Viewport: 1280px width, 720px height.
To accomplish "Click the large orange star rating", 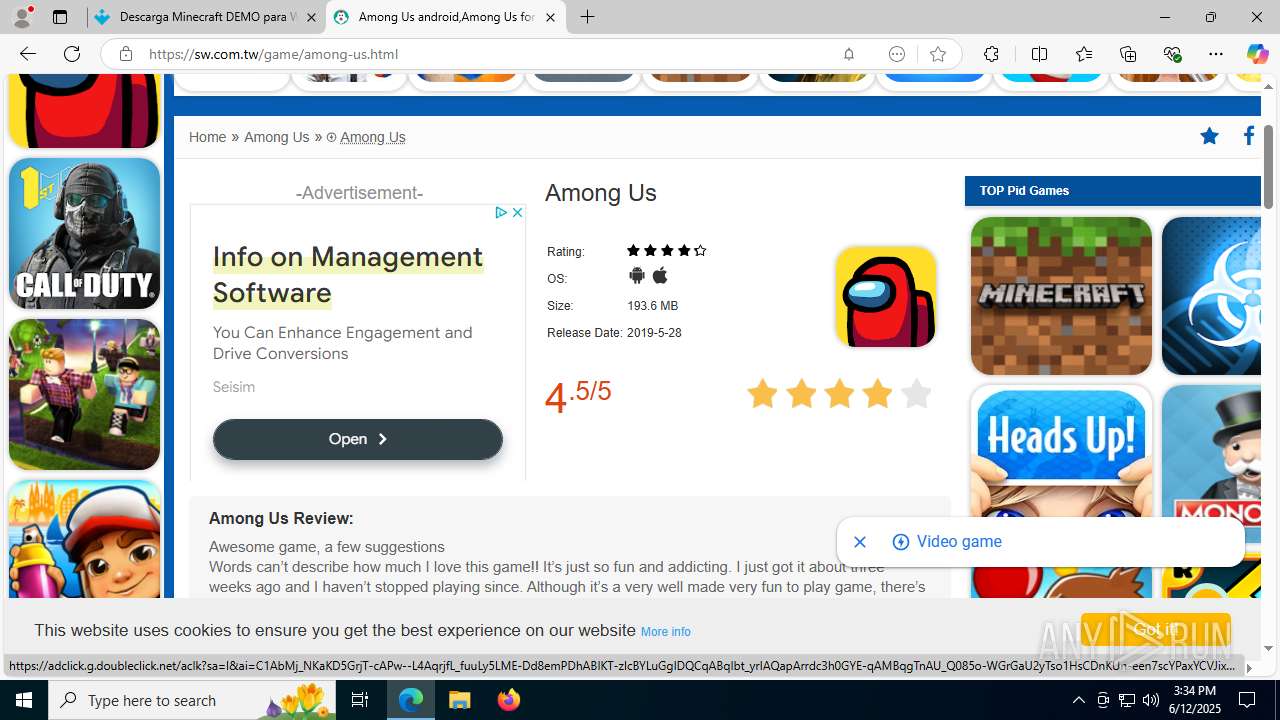I will coord(839,394).
